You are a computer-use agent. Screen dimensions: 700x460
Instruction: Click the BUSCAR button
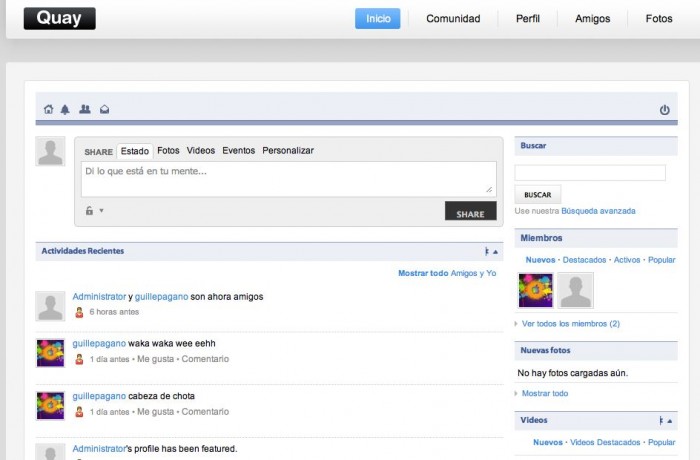[538, 195]
